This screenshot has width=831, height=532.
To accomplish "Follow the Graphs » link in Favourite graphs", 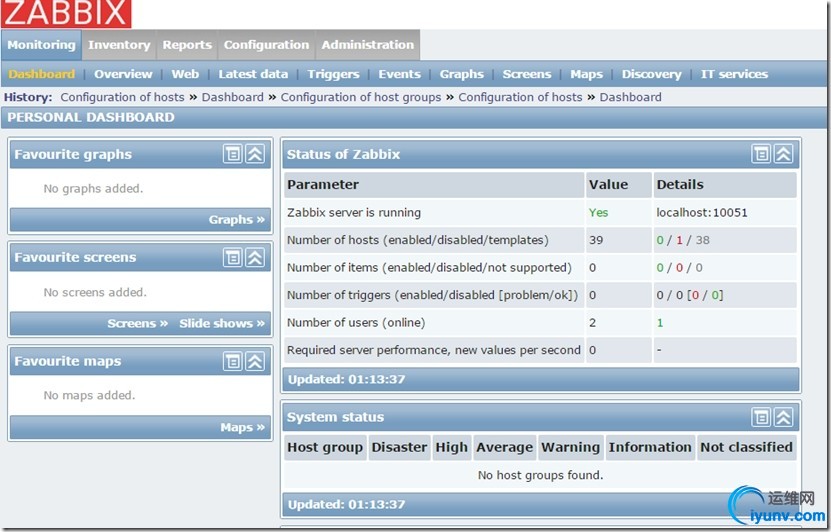I will [236, 219].
